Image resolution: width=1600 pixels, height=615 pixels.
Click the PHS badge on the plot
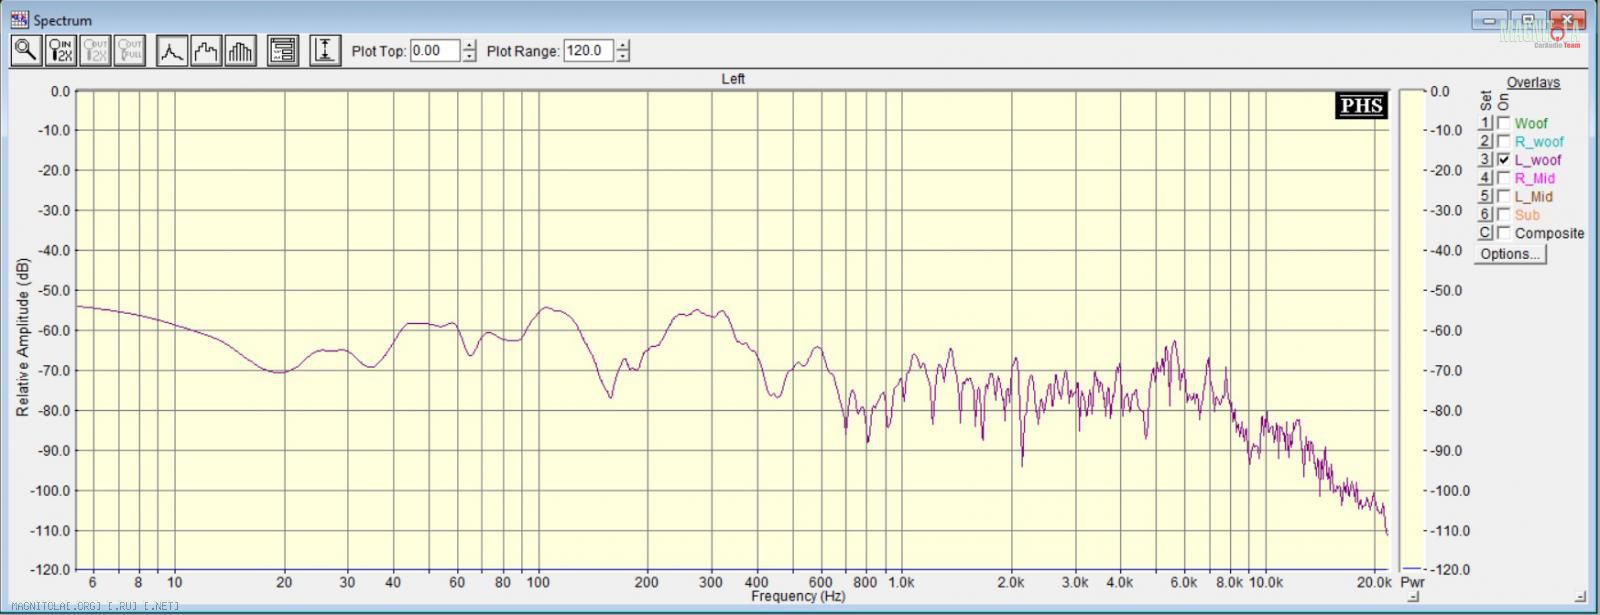(1362, 106)
